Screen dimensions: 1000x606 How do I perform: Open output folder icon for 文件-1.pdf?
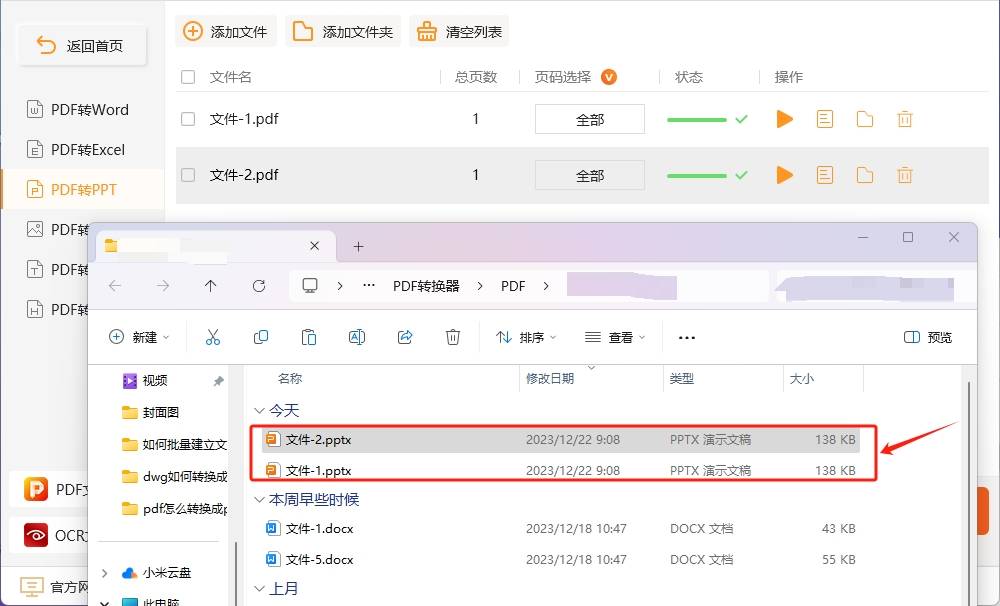pyautogui.click(x=864, y=118)
